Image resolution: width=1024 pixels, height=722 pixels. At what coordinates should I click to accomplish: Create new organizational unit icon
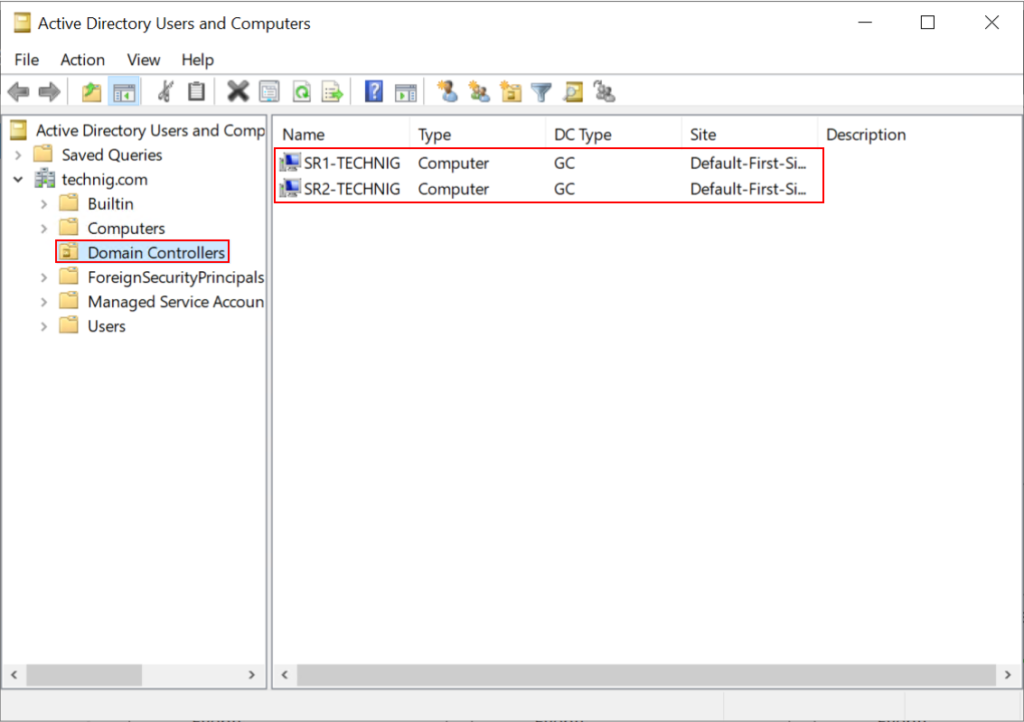click(x=510, y=91)
